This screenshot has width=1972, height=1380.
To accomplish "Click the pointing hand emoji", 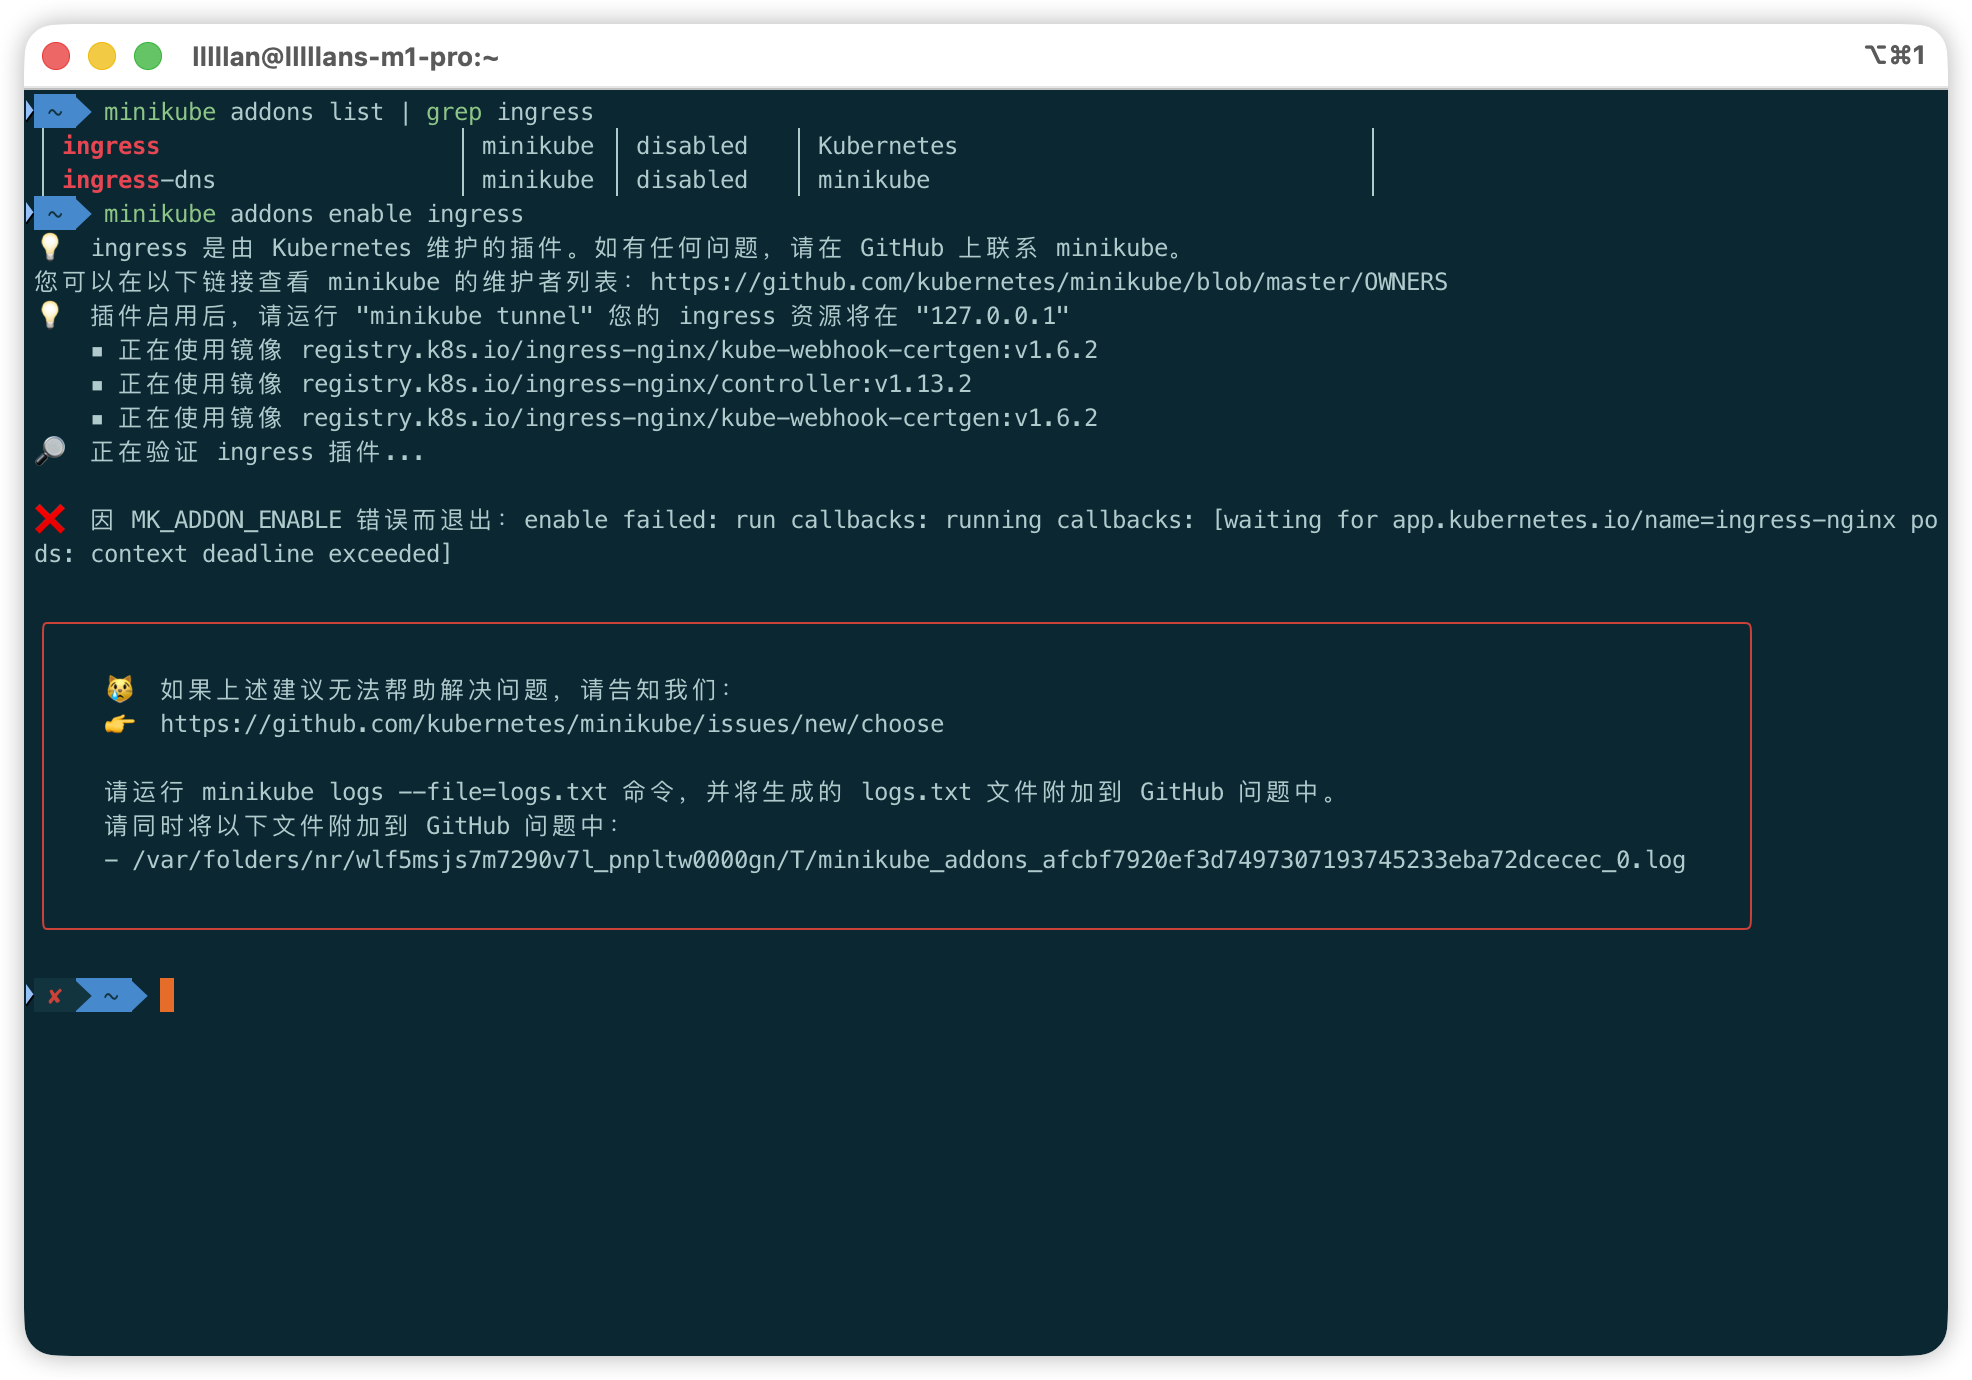I will click(120, 723).
